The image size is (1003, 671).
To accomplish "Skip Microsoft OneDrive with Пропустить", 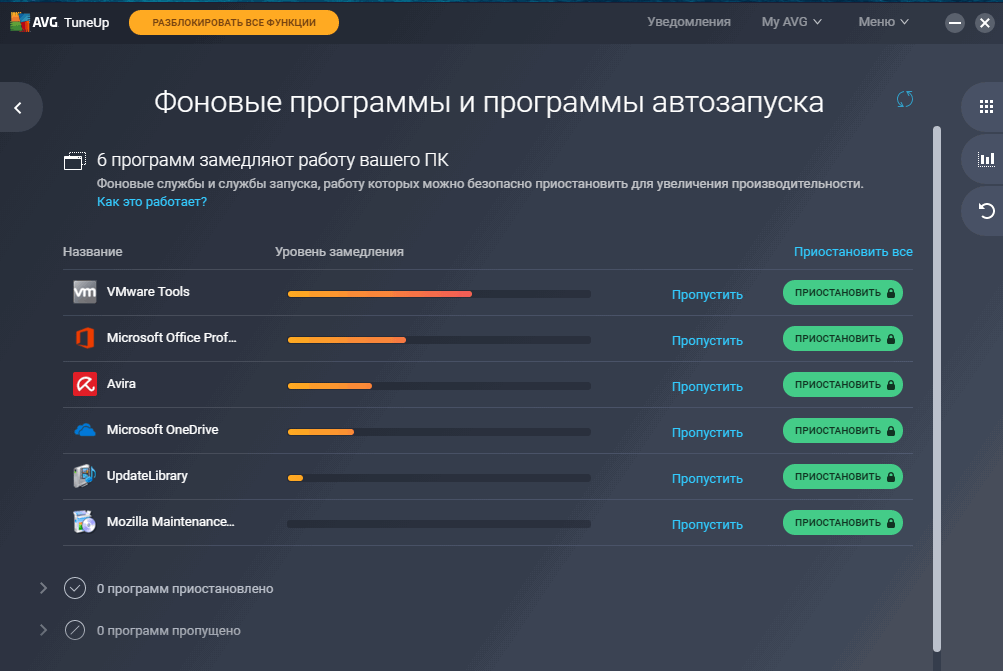I will (707, 432).
